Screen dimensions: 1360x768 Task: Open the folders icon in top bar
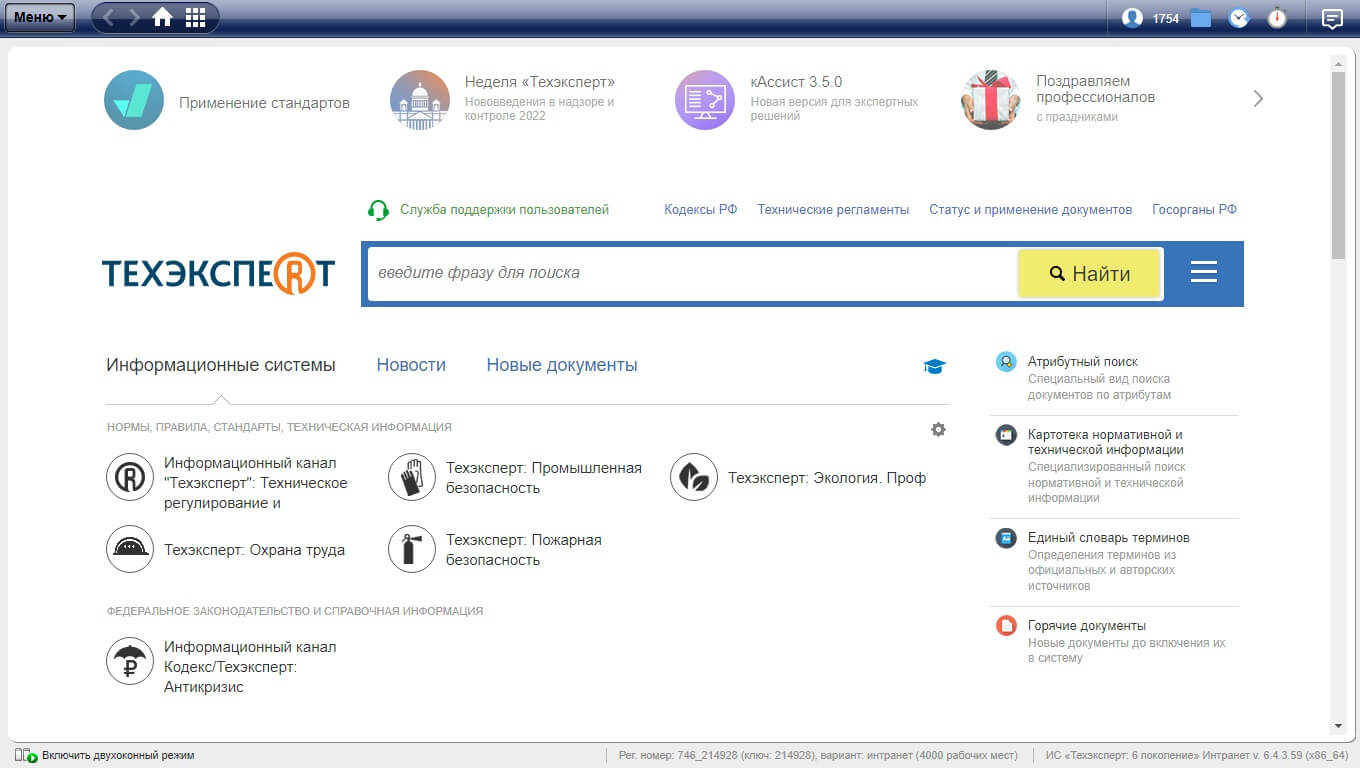pyautogui.click(x=1201, y=18)
